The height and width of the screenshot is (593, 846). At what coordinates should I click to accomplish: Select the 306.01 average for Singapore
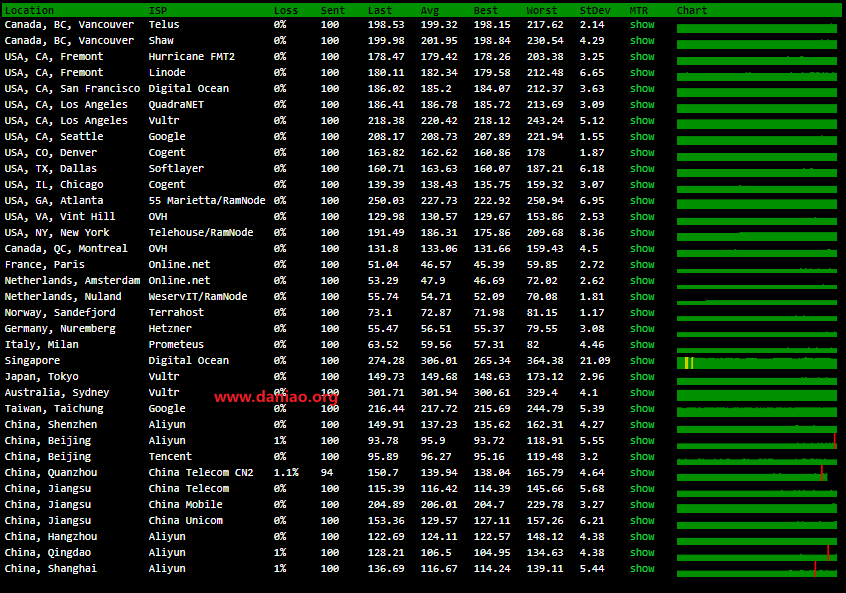[439, 361]
